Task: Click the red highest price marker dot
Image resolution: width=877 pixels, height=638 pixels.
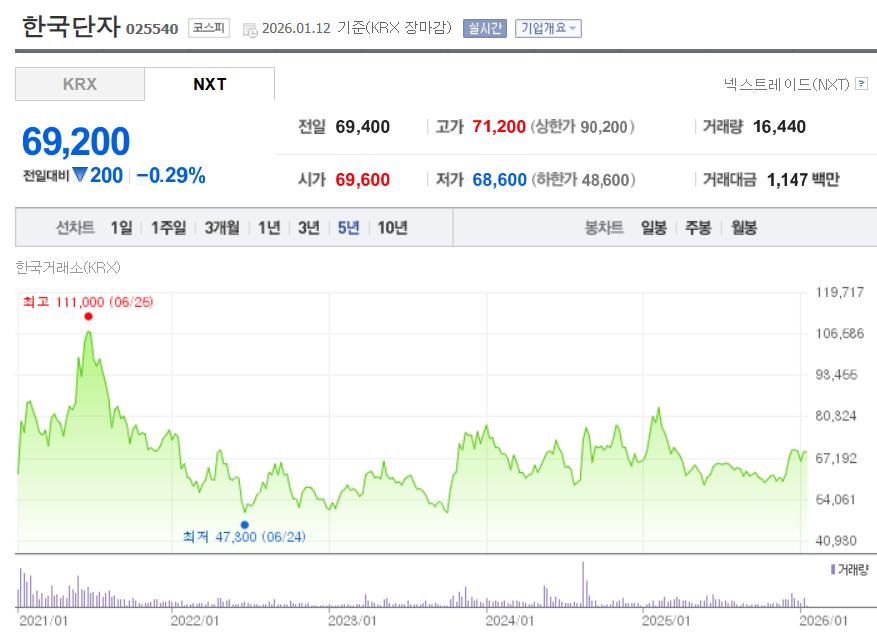Action: tap(88, 316)
